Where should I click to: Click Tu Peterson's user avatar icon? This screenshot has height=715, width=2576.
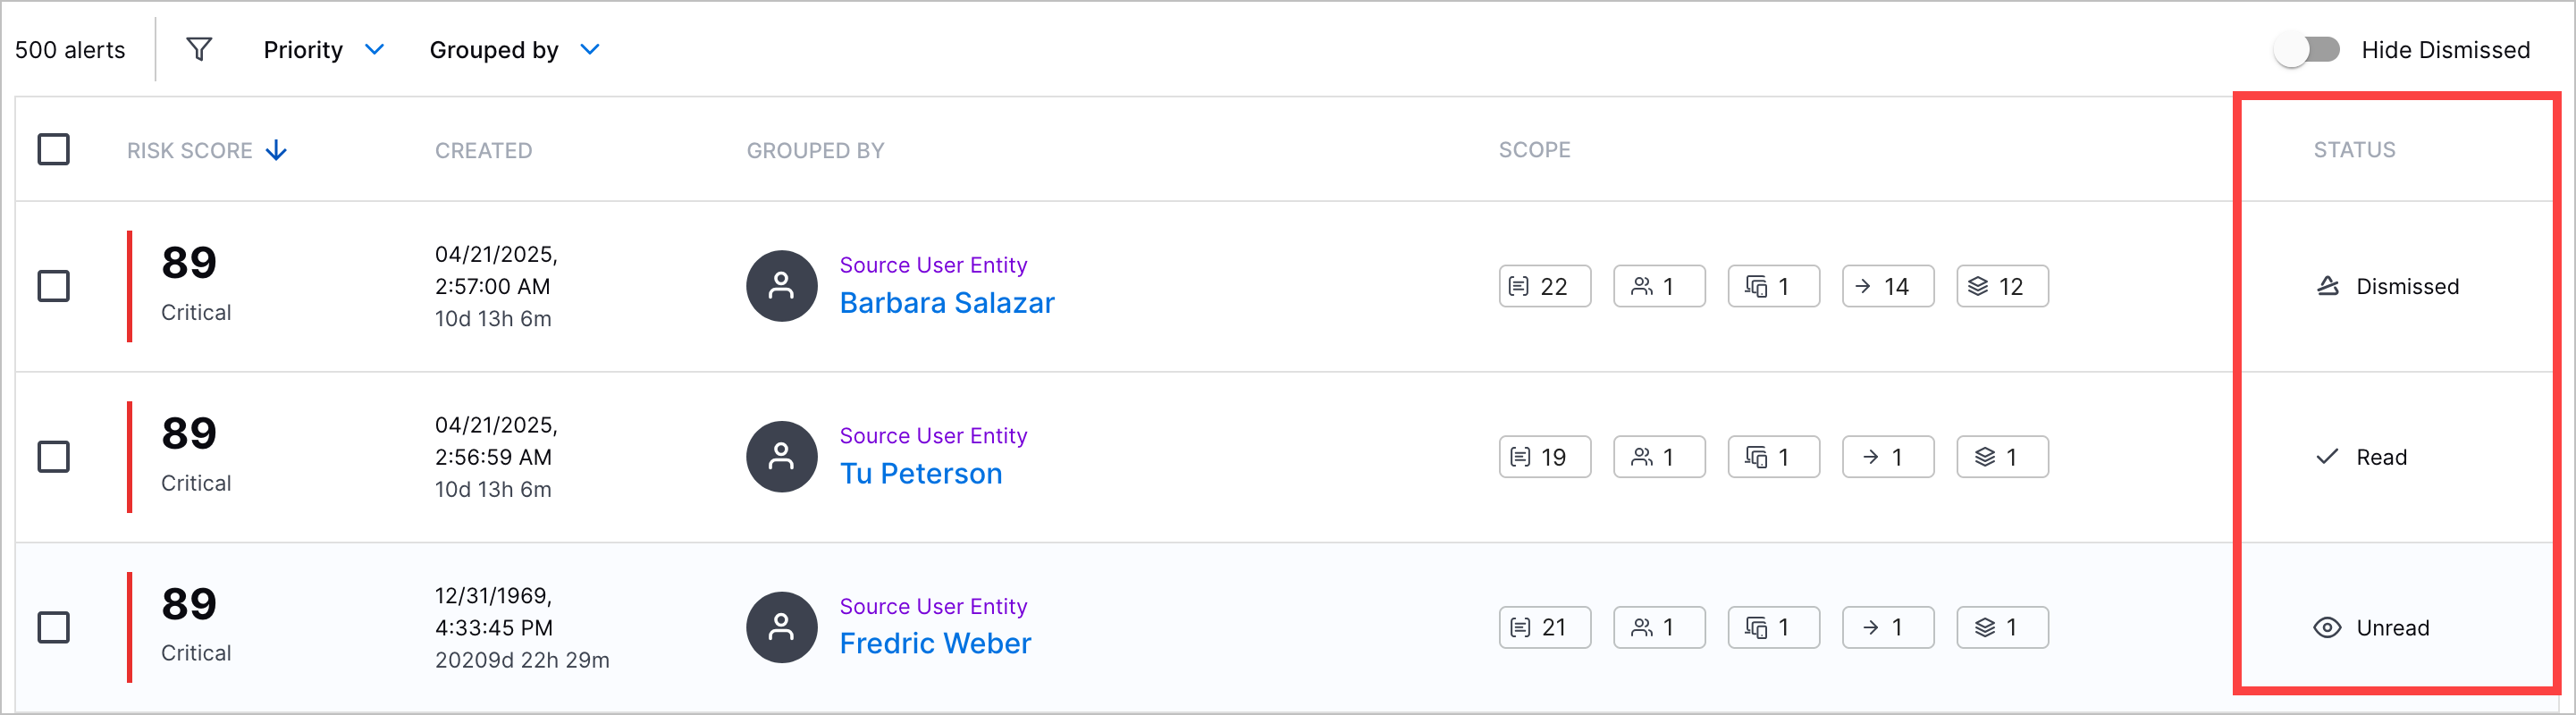click(x=782, y=457)
